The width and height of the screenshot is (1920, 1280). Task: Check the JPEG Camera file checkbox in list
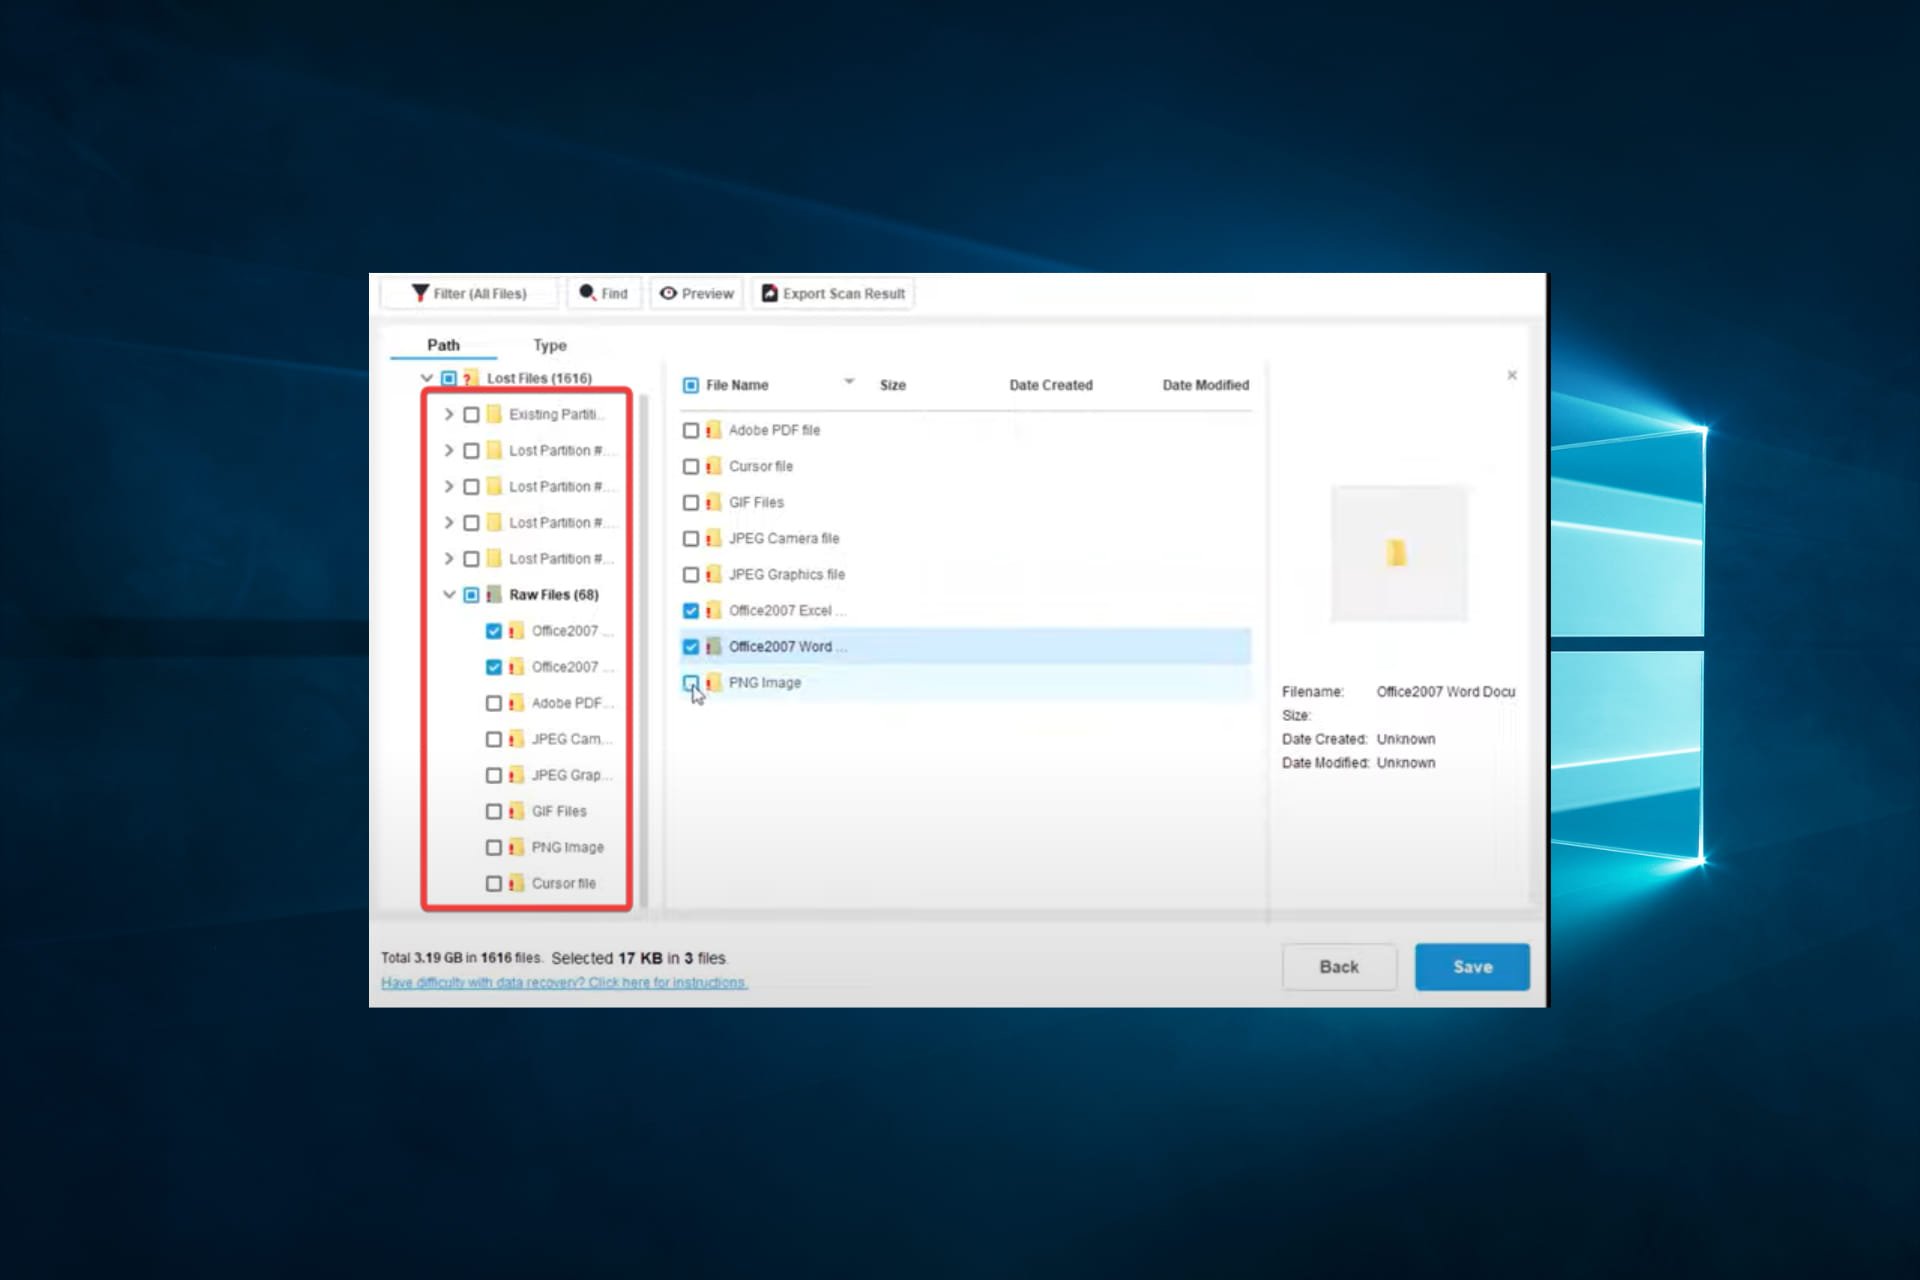click(691, 538)
